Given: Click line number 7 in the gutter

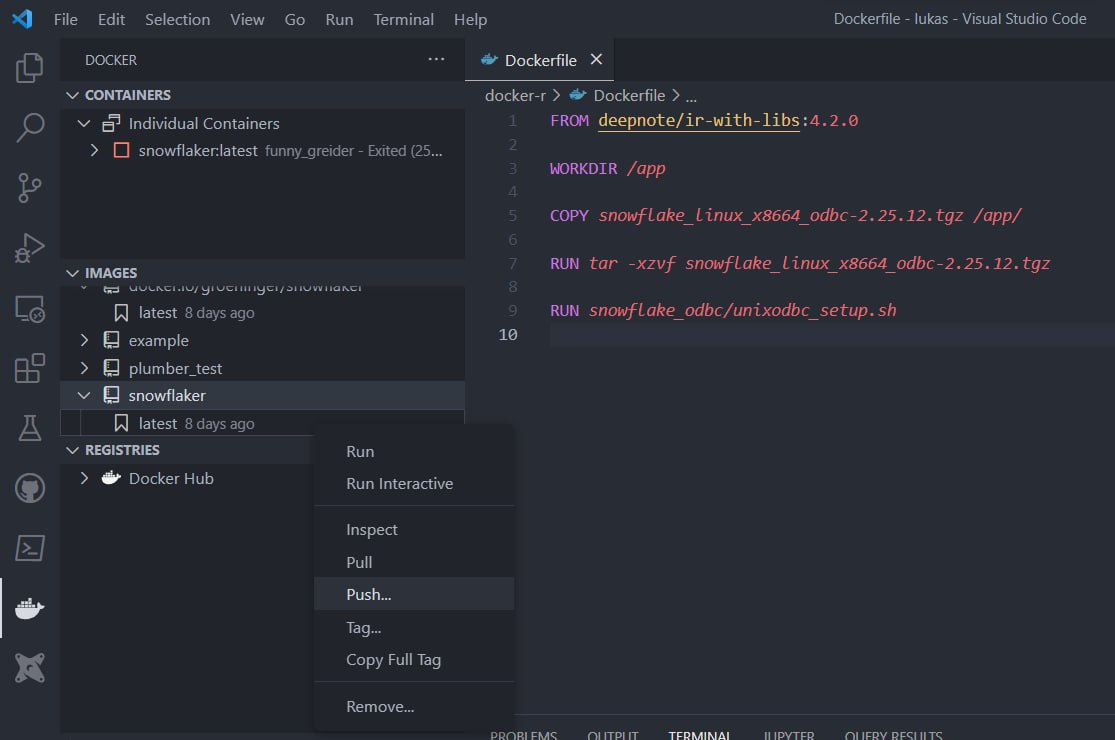Looking at the screenshot, I should [x=512, y=263].
